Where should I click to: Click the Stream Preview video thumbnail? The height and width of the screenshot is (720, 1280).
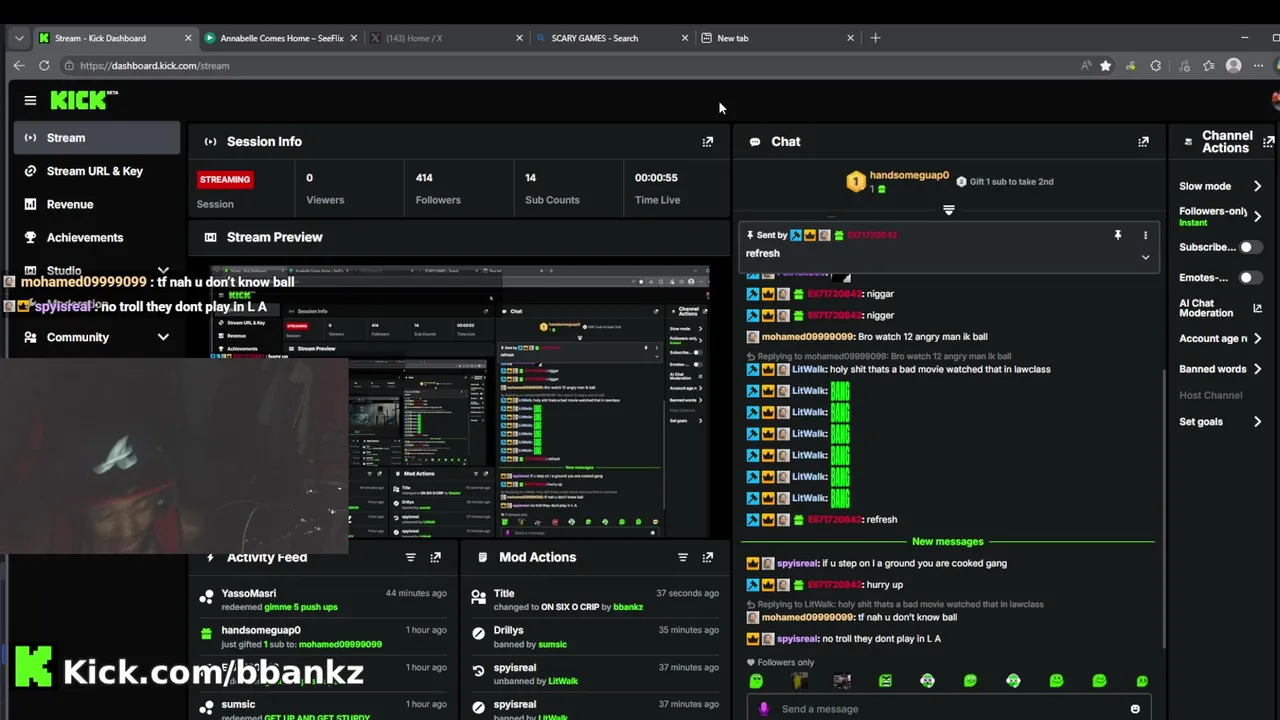[460, 403]
